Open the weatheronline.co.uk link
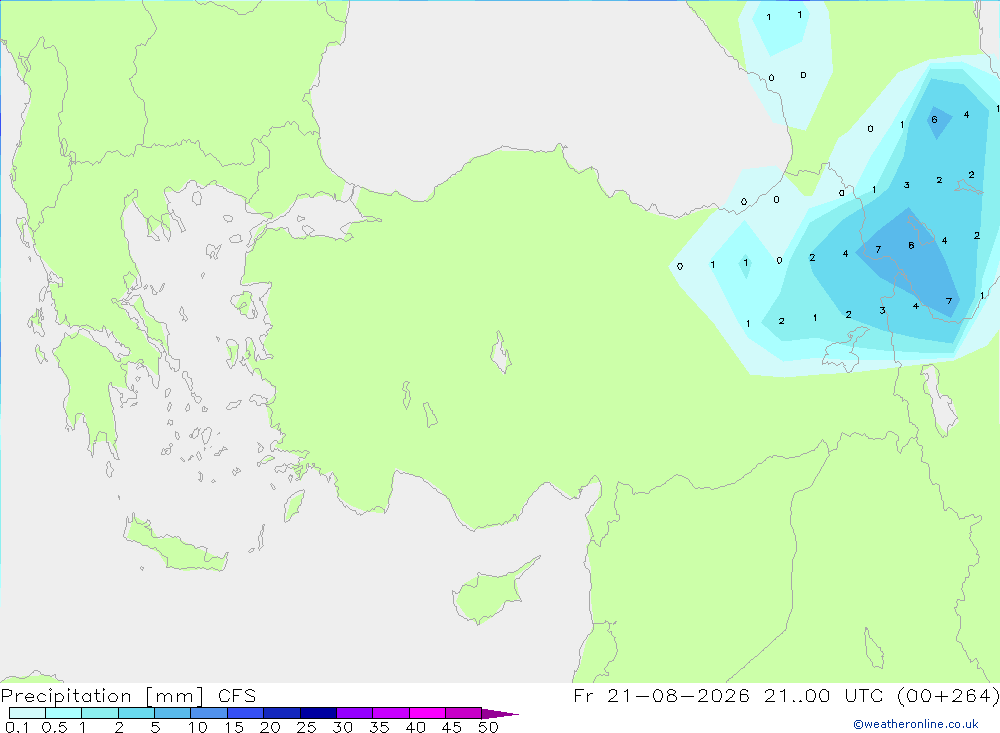Viewport: 1000px width, 733px height. coord(916,724)
